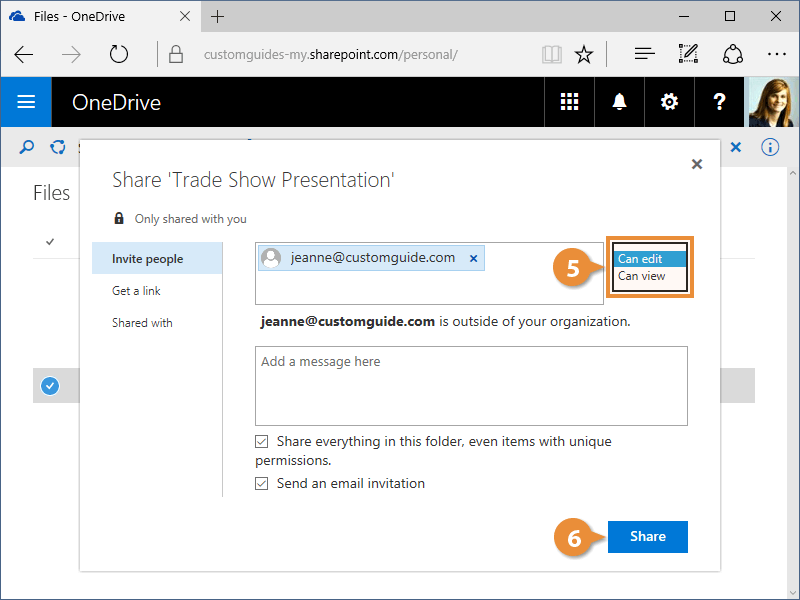
Task: Click the help question mark icon
Action: click(719, 102)
